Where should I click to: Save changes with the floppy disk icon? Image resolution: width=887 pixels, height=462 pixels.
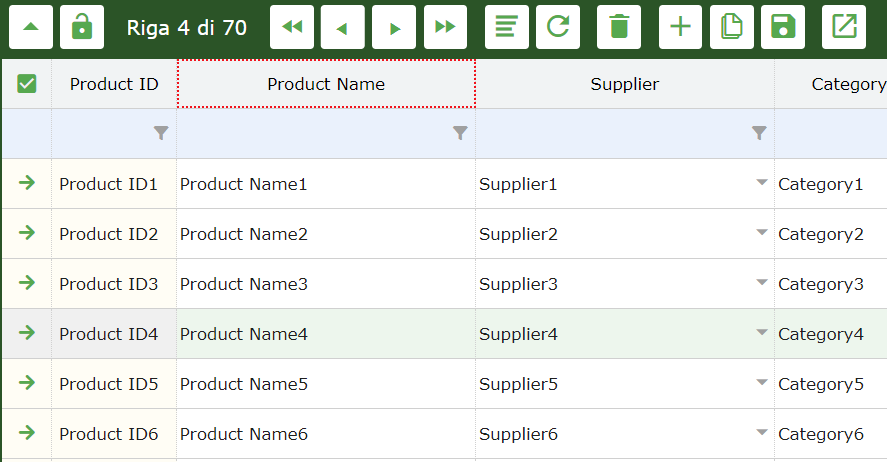[783, 27]
